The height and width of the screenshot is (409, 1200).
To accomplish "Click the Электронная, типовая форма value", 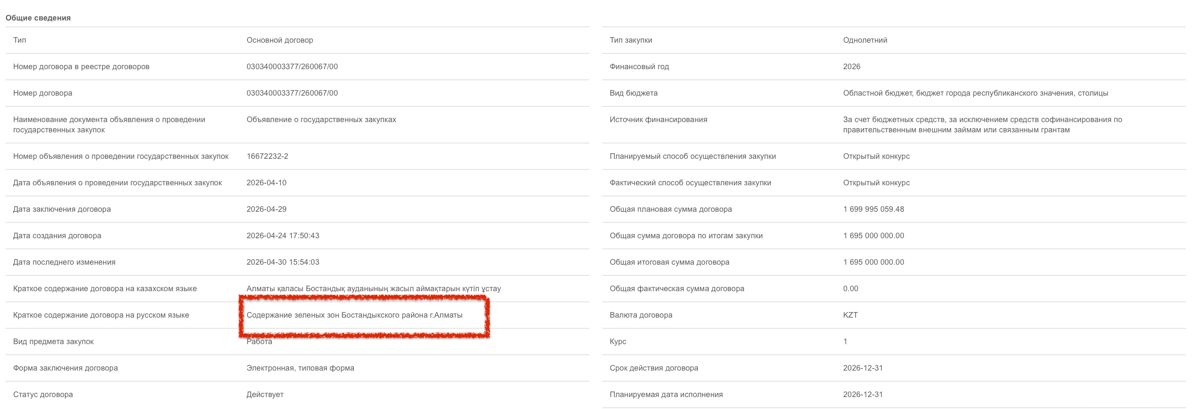I will pyautogui.click(x=300, y=368).
